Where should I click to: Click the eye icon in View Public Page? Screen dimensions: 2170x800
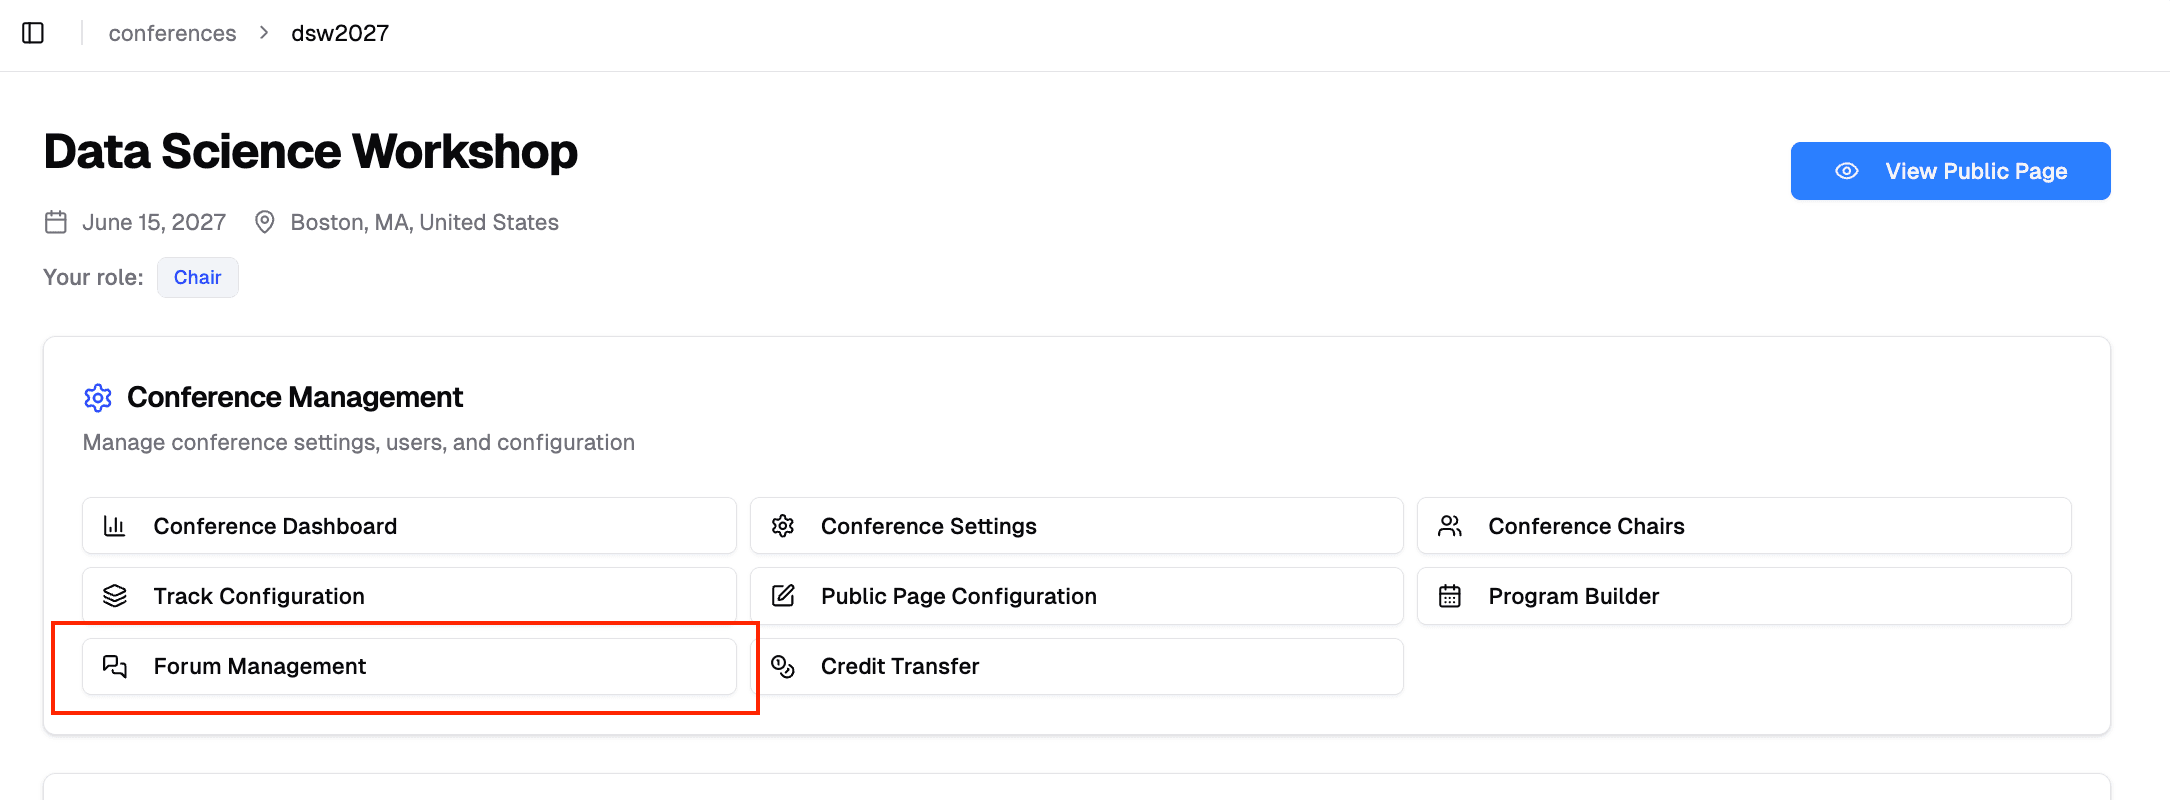[1847, 171]
